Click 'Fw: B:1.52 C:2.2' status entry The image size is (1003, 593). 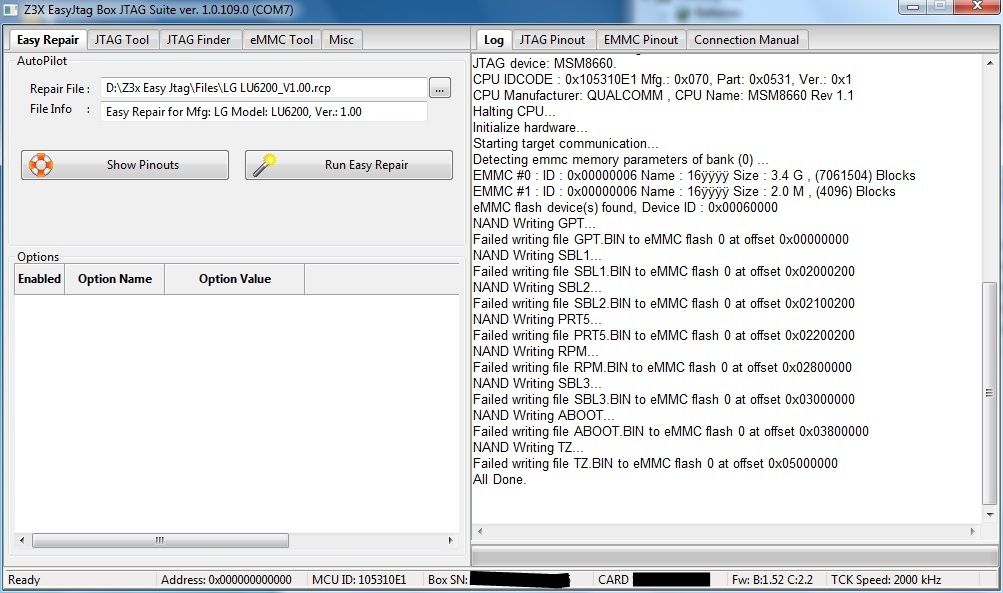point(772,580)
